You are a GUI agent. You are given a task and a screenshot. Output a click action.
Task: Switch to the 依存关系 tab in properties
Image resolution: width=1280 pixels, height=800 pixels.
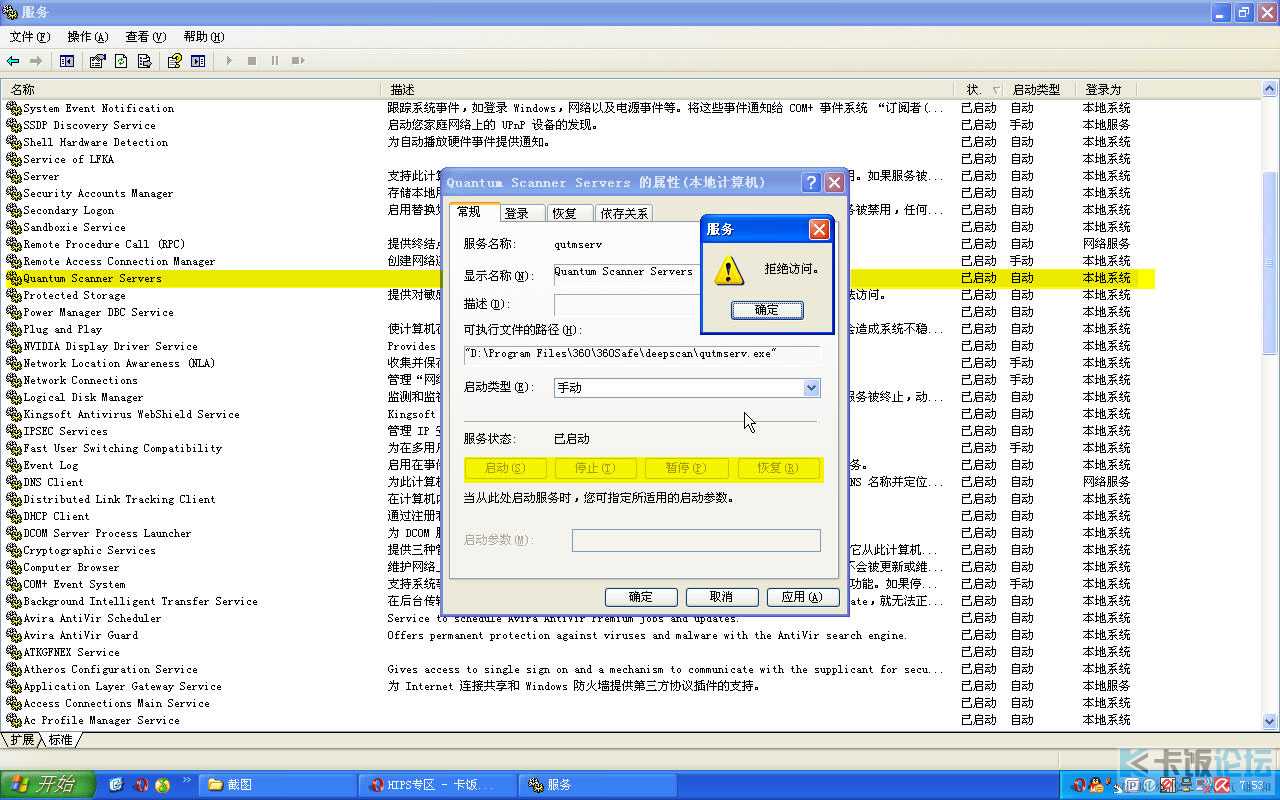(x=624, y=213)
